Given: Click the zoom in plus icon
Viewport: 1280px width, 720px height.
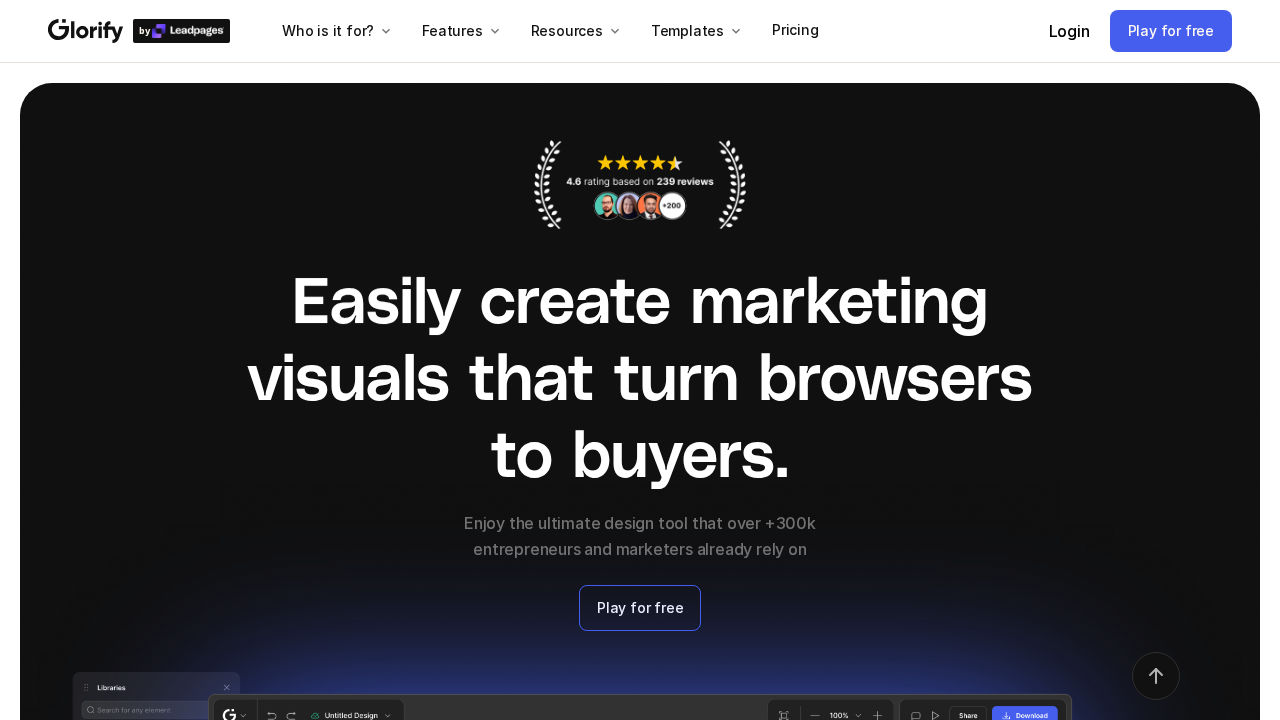Looking at the screenshot, I should click(x=877, y=715).
